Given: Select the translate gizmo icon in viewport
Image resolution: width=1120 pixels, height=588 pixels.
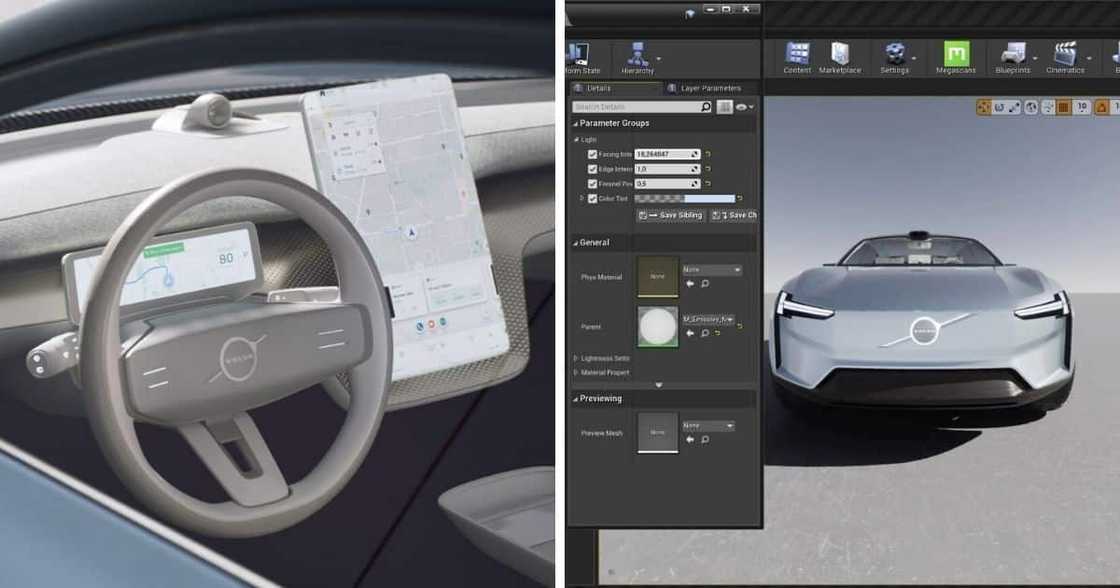Looking at the screenshot, I should click(983, 107).
